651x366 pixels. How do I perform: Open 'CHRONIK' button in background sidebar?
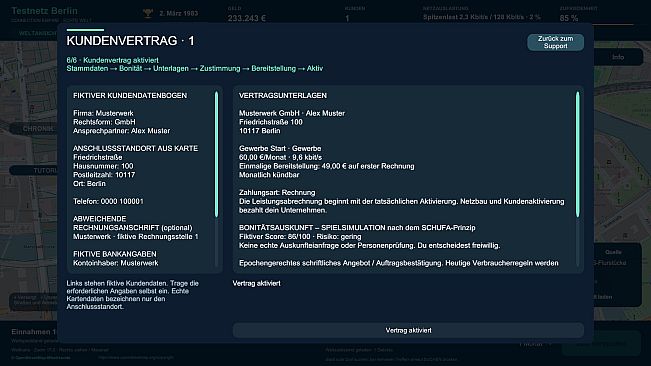coord(38,129)
